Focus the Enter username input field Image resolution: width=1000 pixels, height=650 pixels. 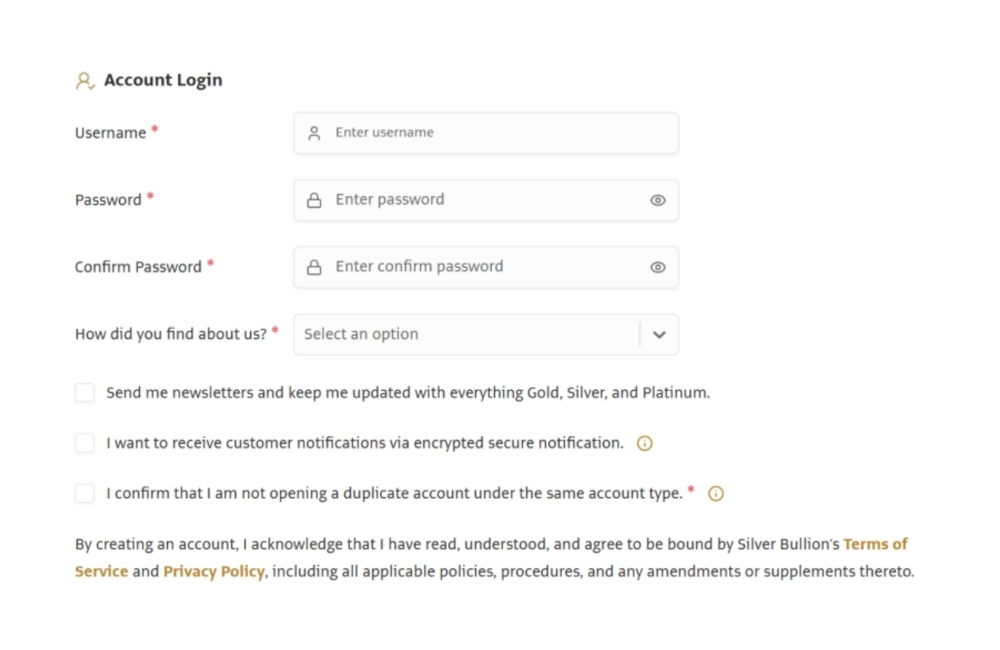pos(486,133)
